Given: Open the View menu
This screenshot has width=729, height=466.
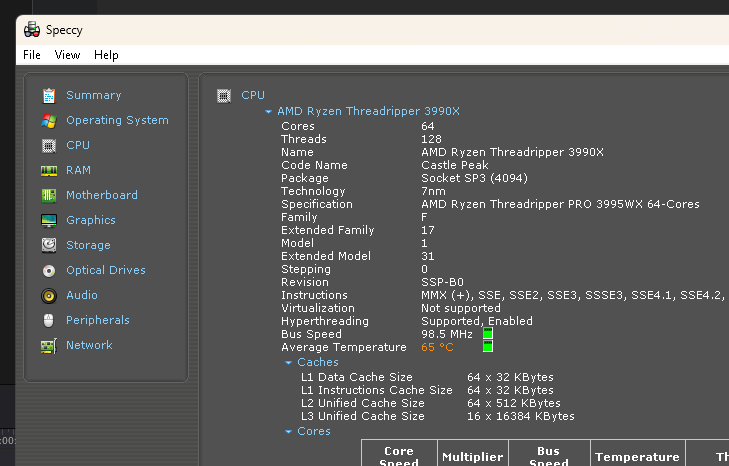Looking at the screenshot, I should (67, 55).
